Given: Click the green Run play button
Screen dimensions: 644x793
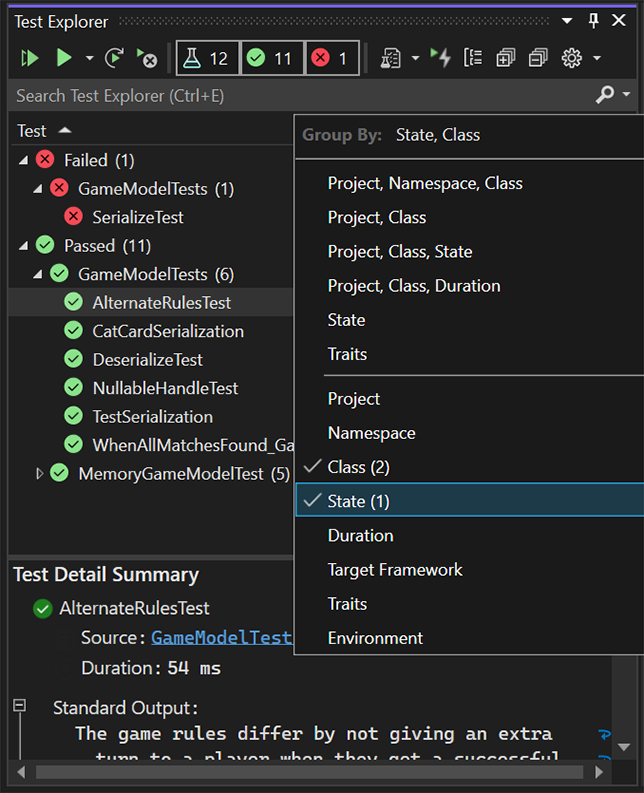Looking at the screenshot, I should 64,58.
